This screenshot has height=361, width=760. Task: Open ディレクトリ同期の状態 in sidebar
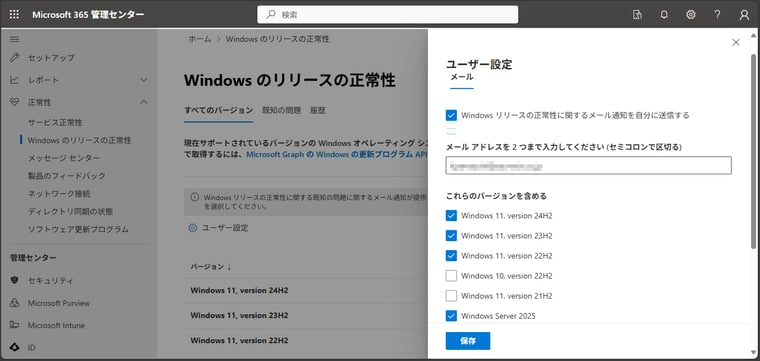pos(70,212)
